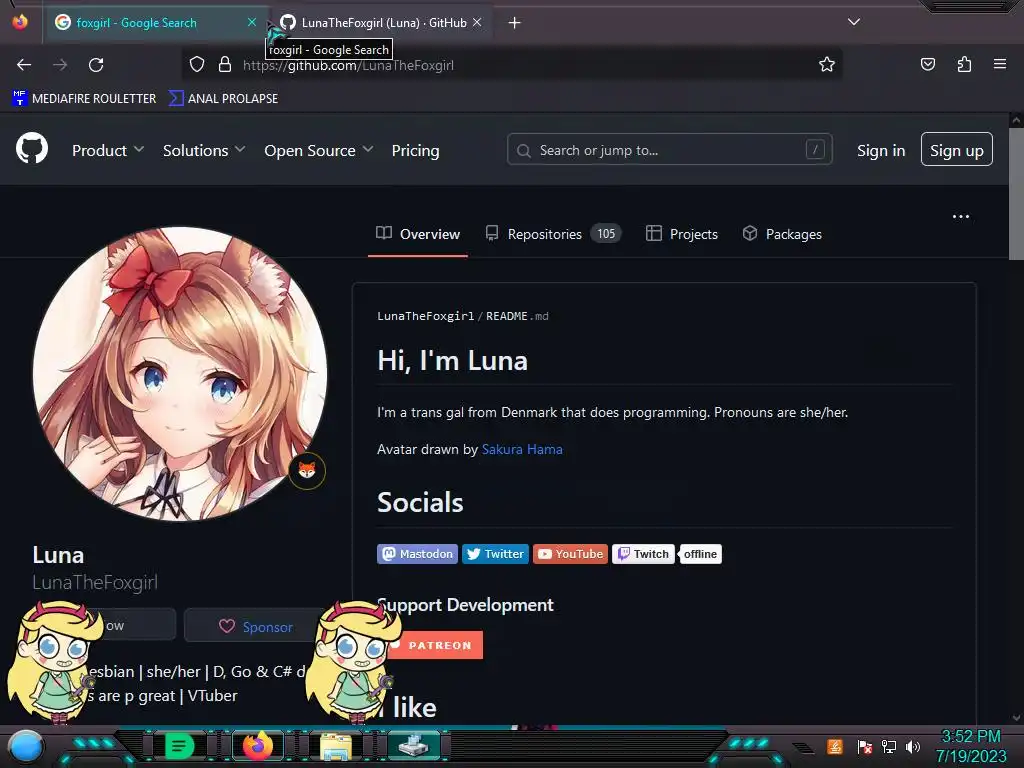Click the orange Java tray icon
The image size is (1024, 768).
pos(835,746)
